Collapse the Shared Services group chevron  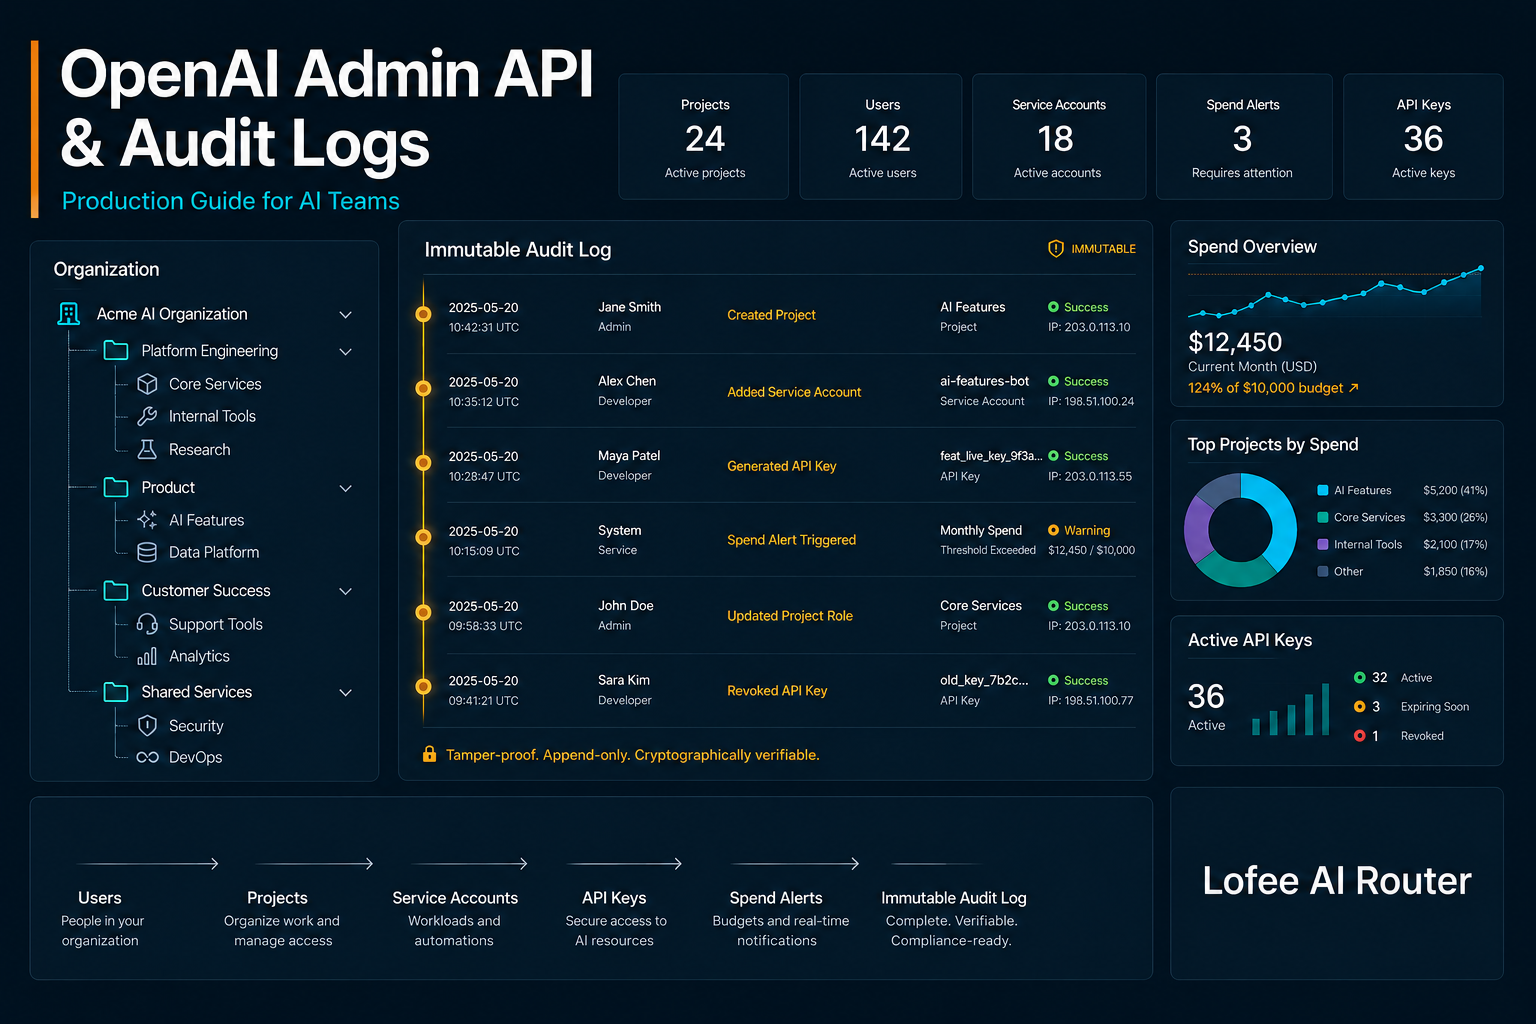pos(346,693)
